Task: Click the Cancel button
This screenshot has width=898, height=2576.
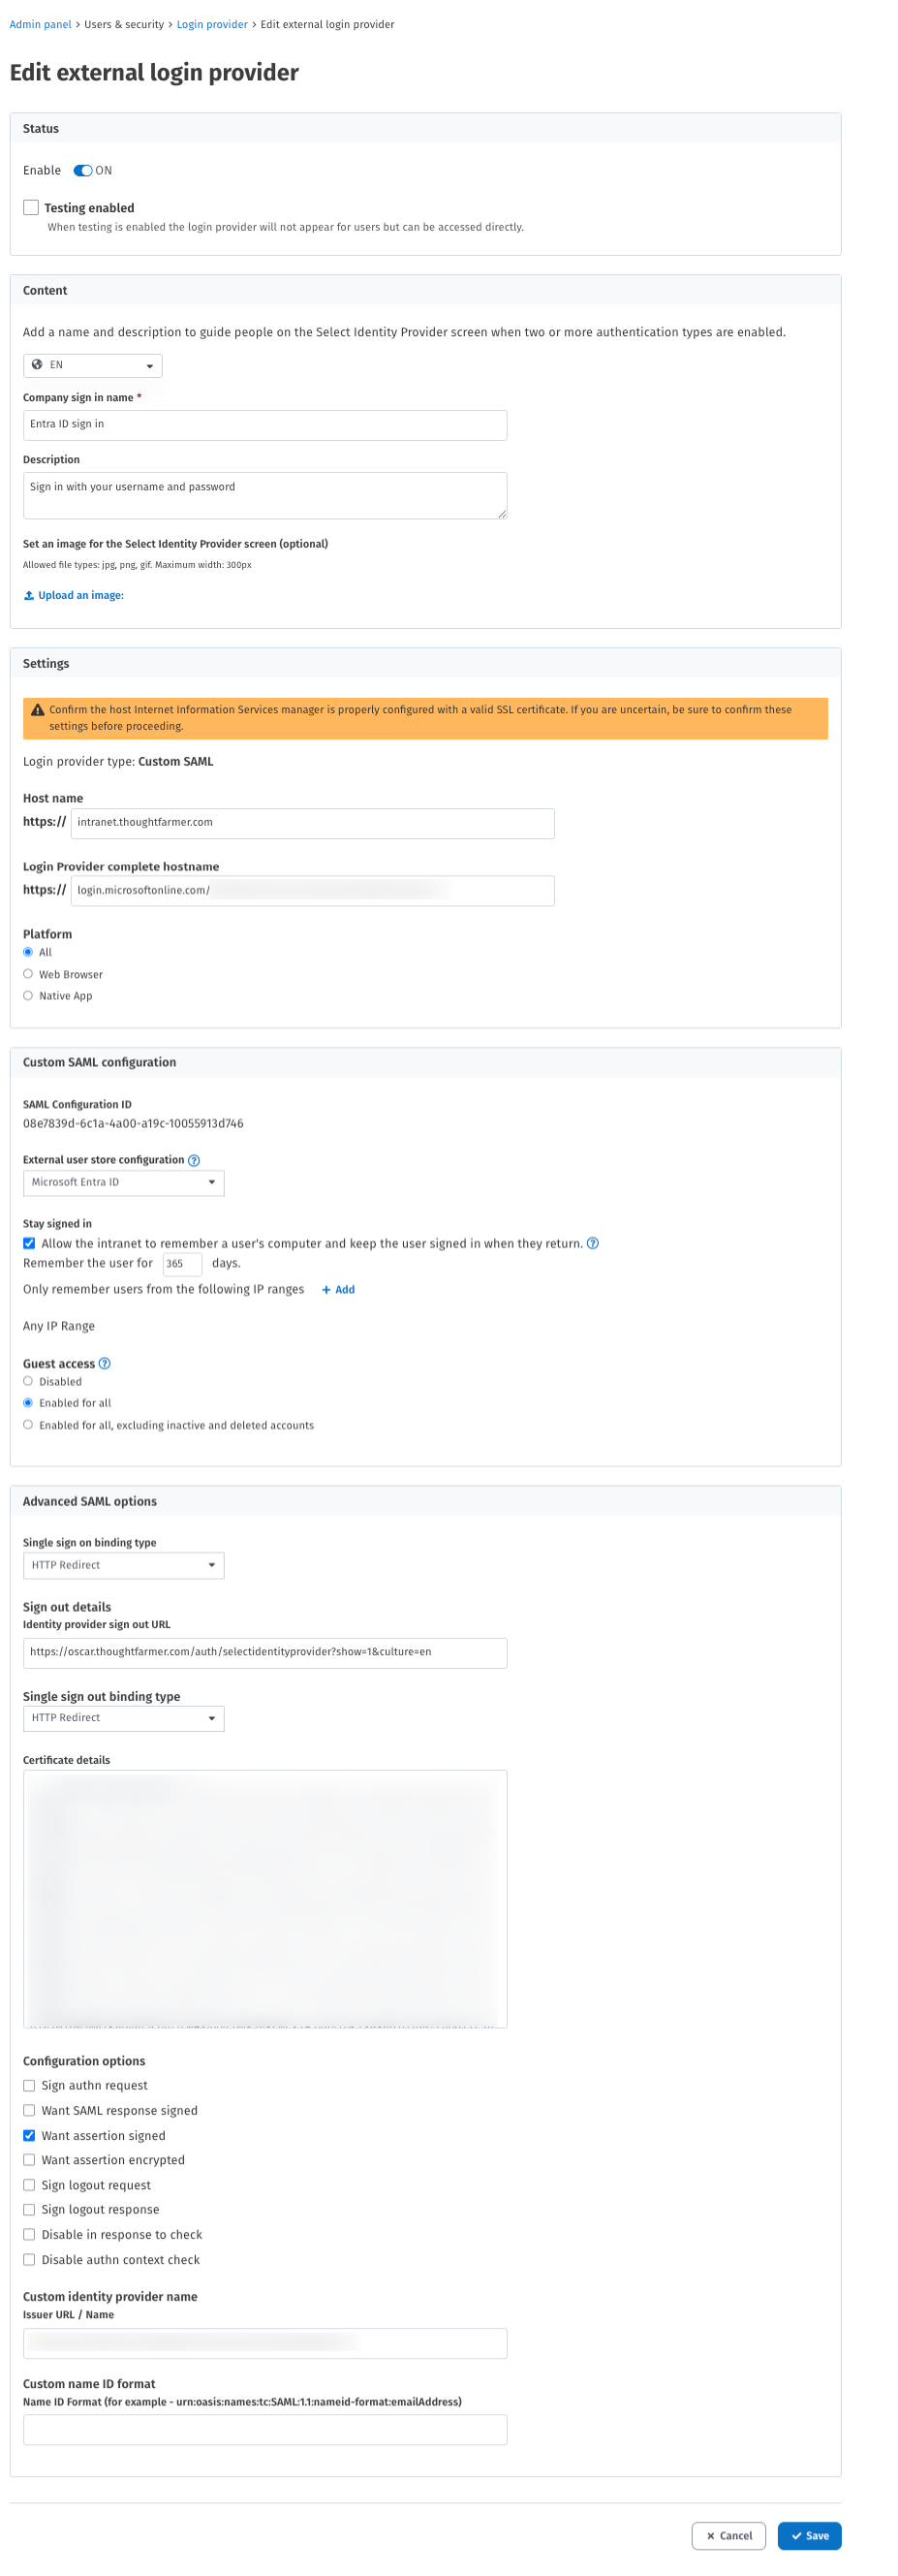Action: pyautogui.click(x=729, y=2535)
